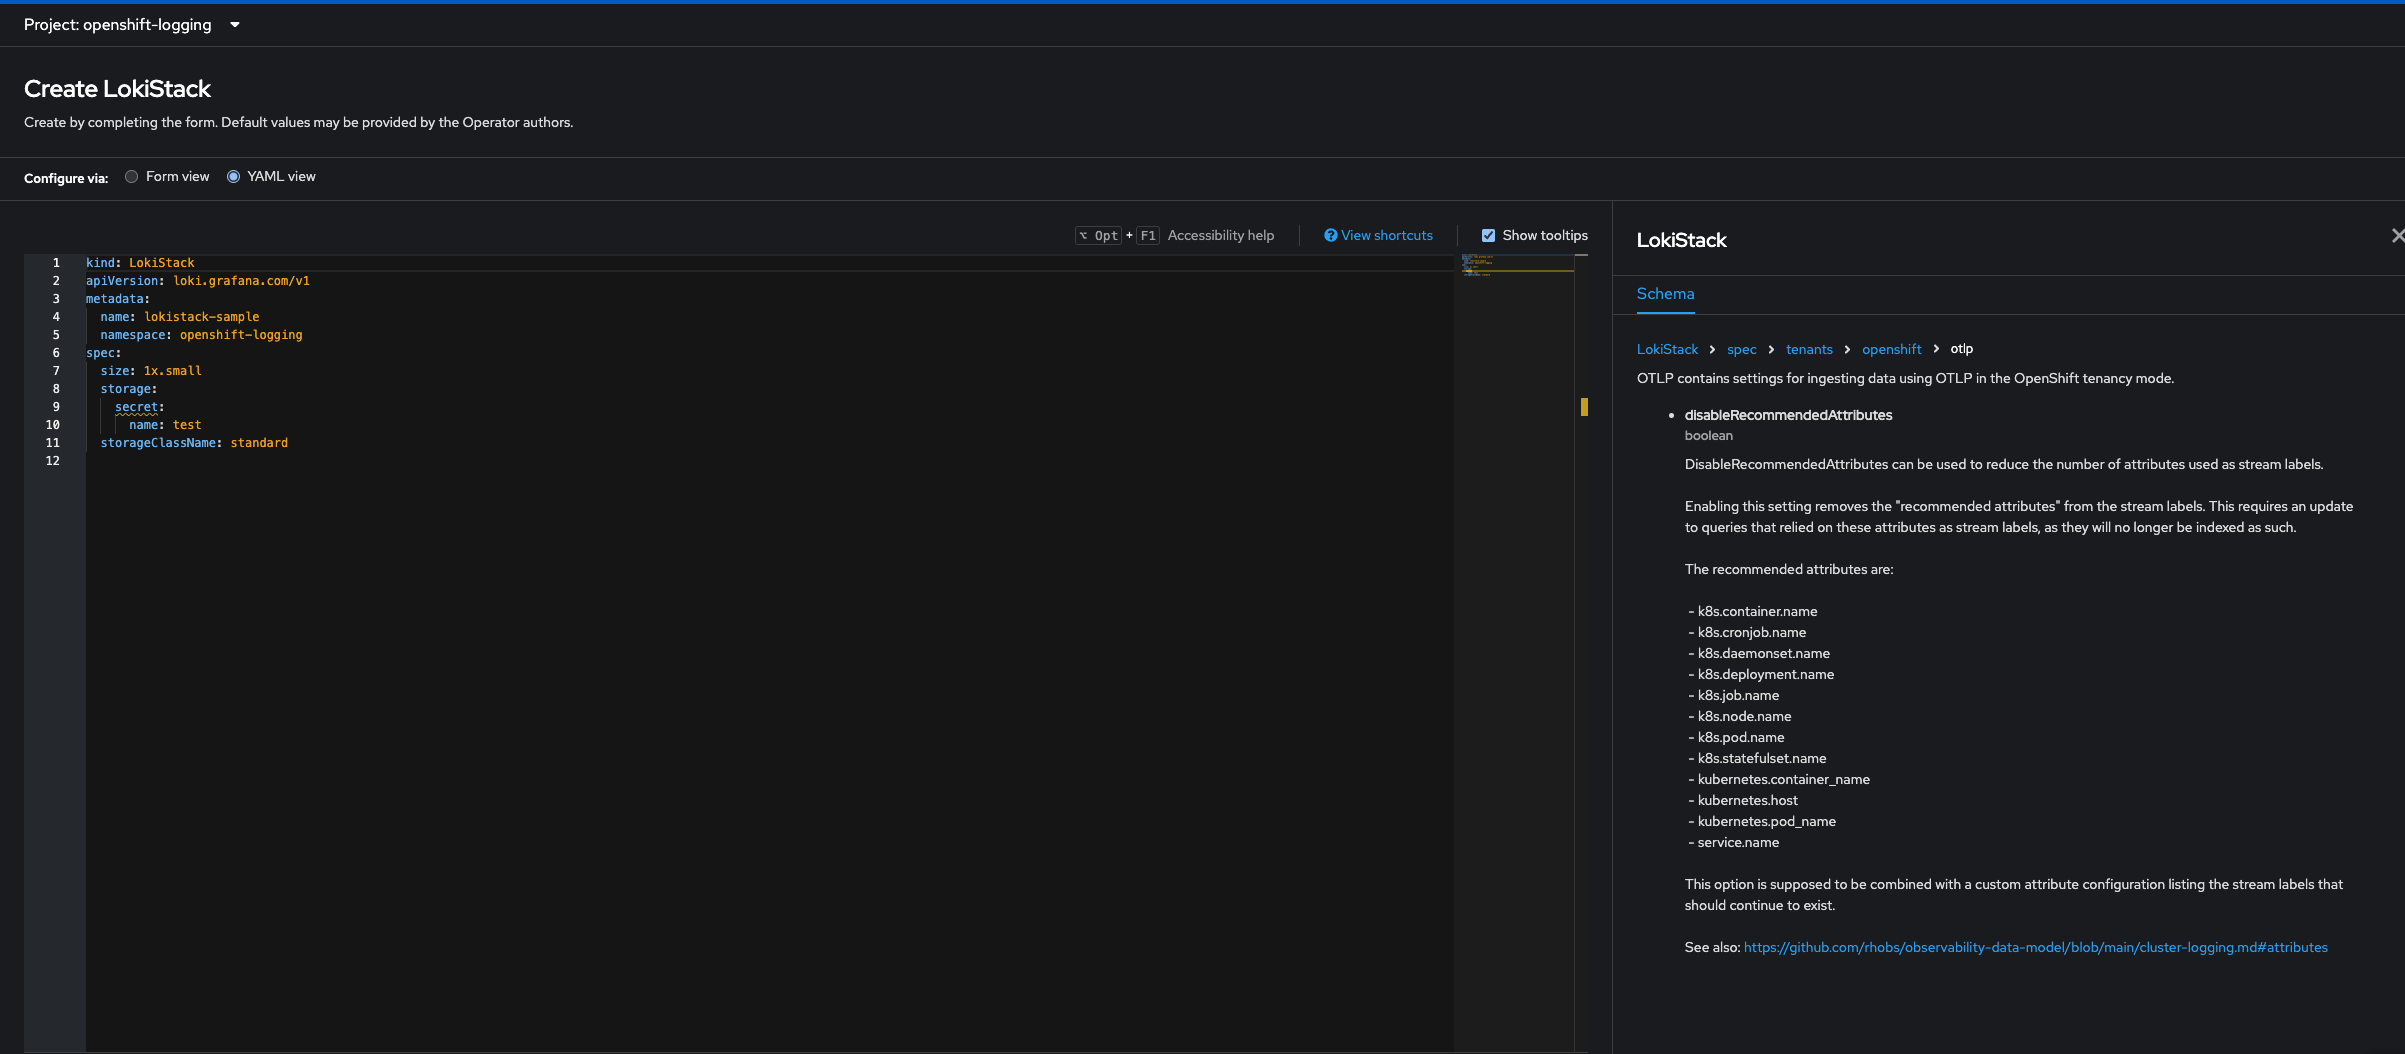Toggle the Show tooltips checkbox
Image resolution: width=2405 pixels, height=1054 pixels.
[1488, 236]
